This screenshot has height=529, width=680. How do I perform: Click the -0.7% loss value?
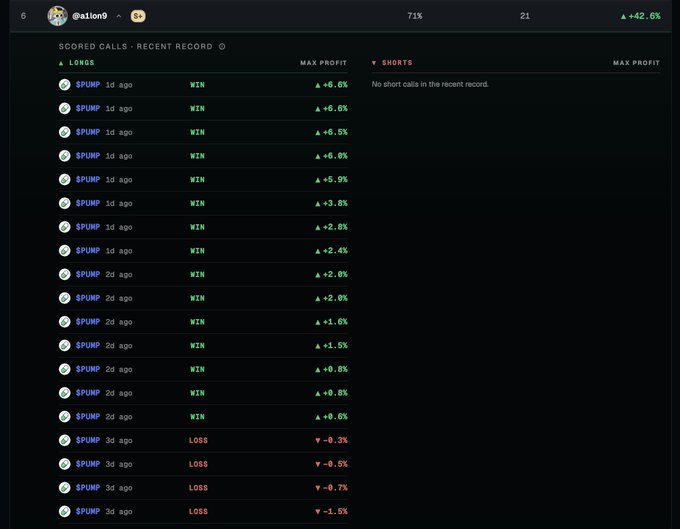pyautogui.click(x=331, y=487)
